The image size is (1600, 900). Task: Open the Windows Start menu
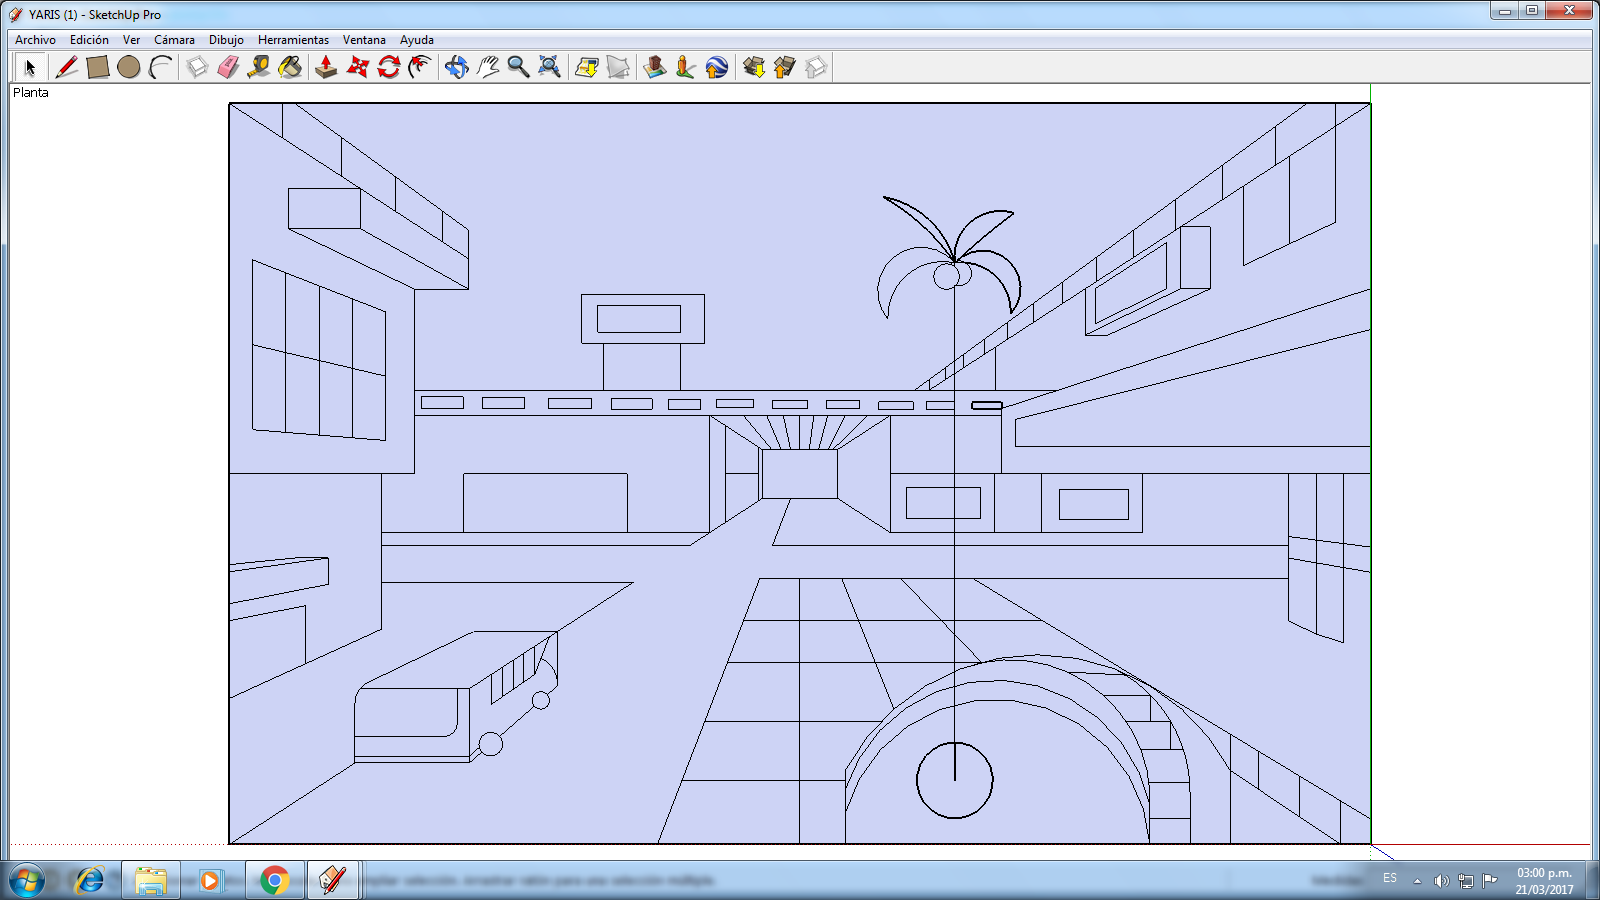(27, 881)
